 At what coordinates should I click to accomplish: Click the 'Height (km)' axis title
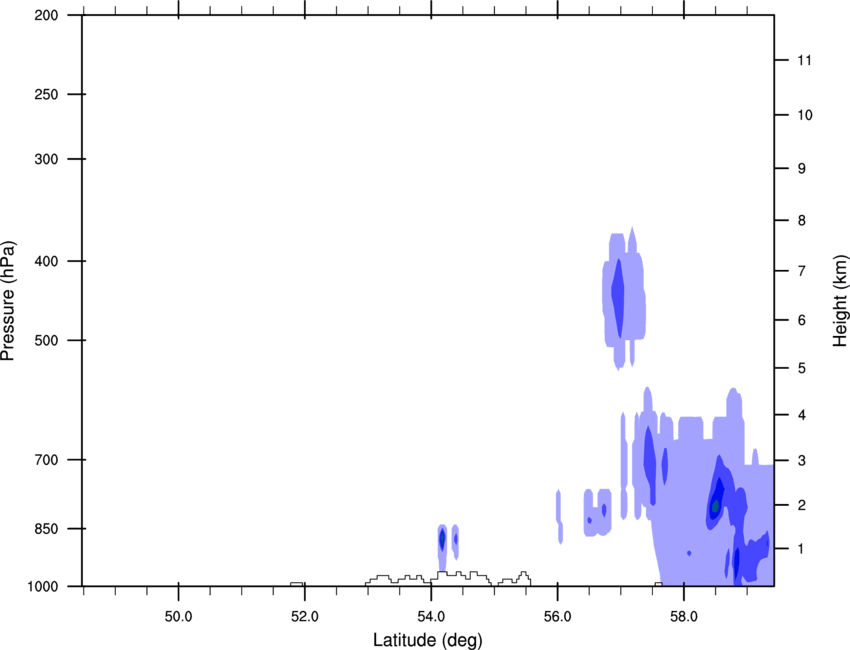coord(840,300)
